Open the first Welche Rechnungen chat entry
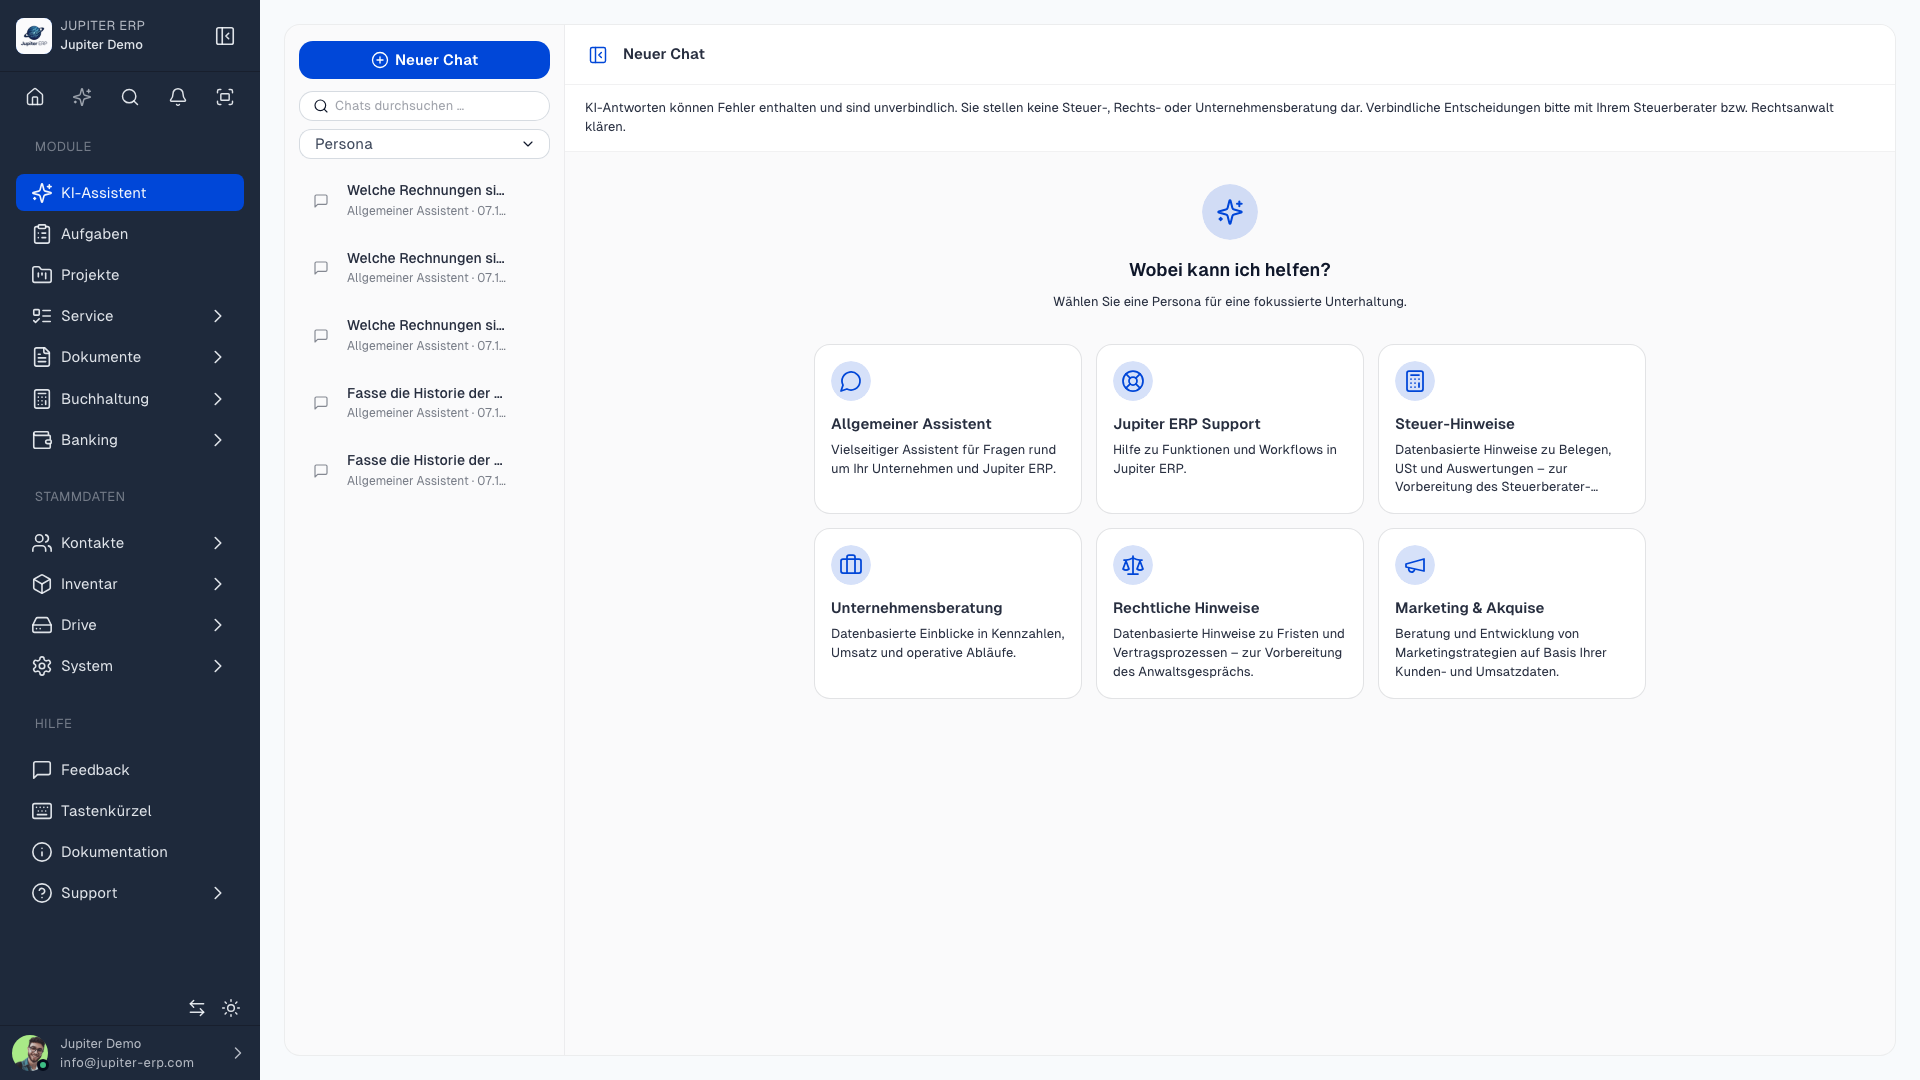 pos(424,200)
